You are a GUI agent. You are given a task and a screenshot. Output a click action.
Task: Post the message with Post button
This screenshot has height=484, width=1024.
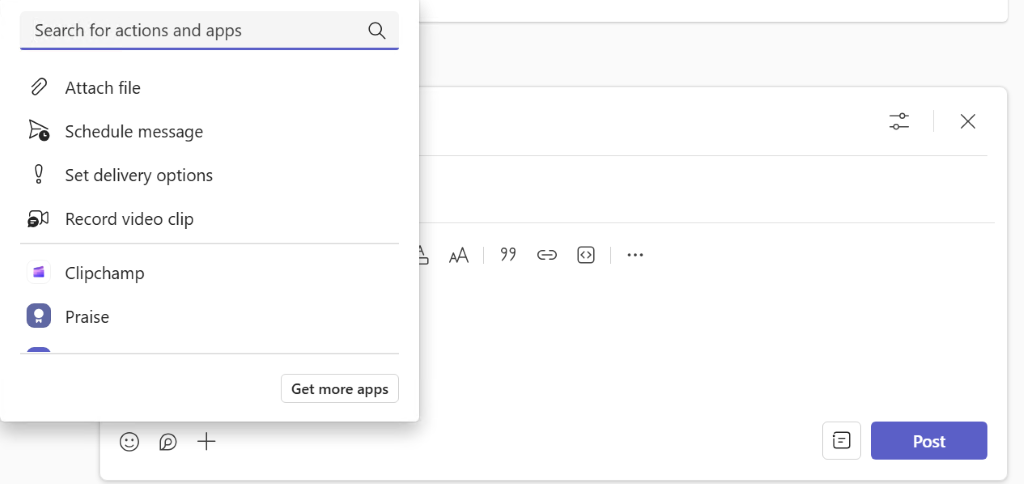click(929, 441)
